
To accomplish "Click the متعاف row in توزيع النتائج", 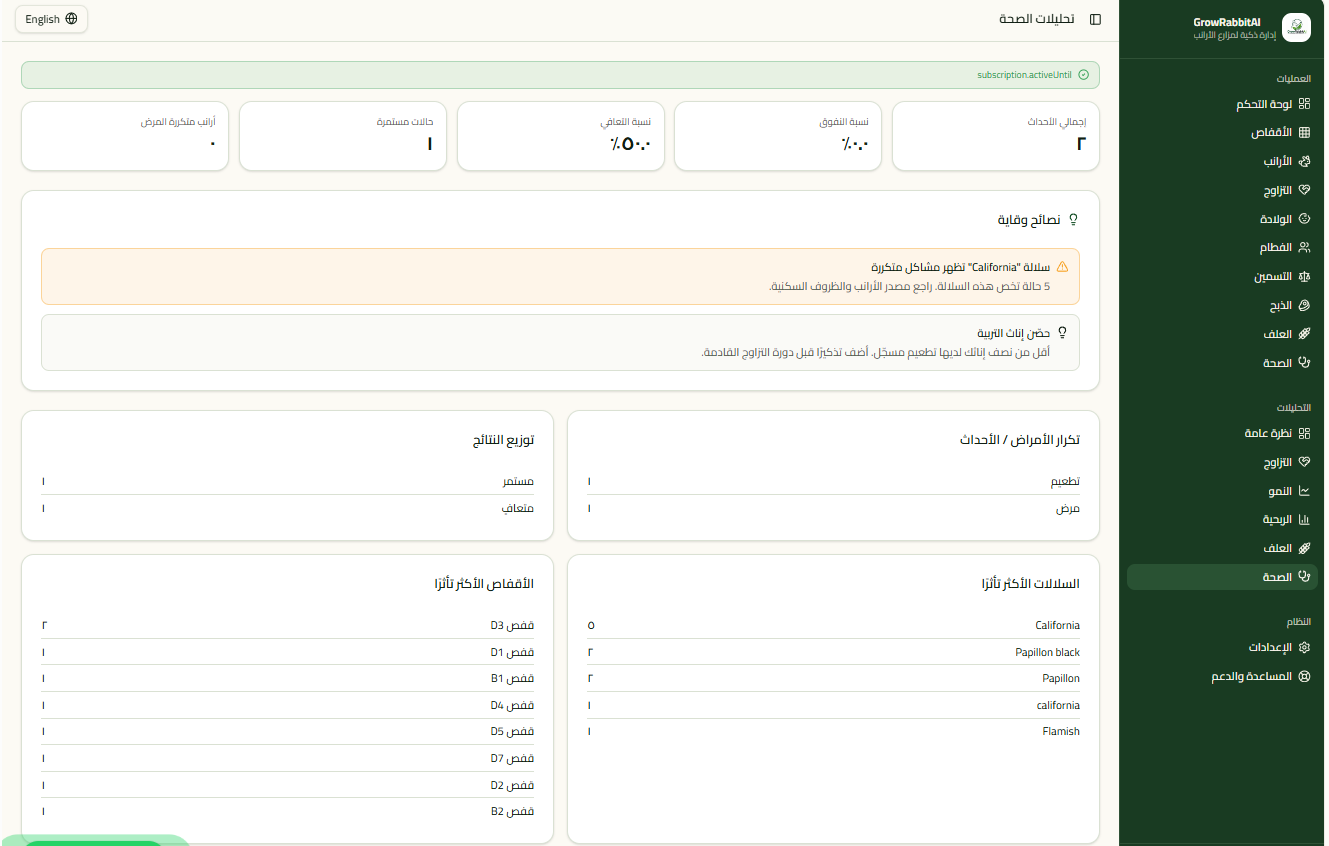I will [288, 509].
